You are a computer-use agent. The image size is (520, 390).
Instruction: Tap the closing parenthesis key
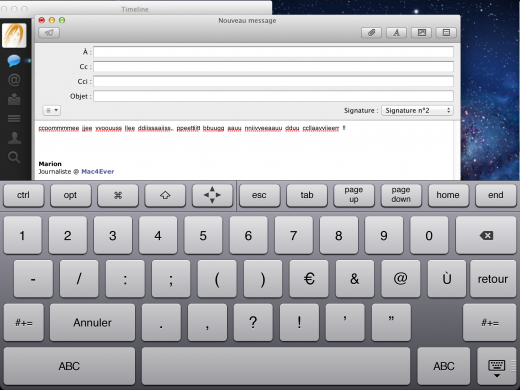point(263,279)
